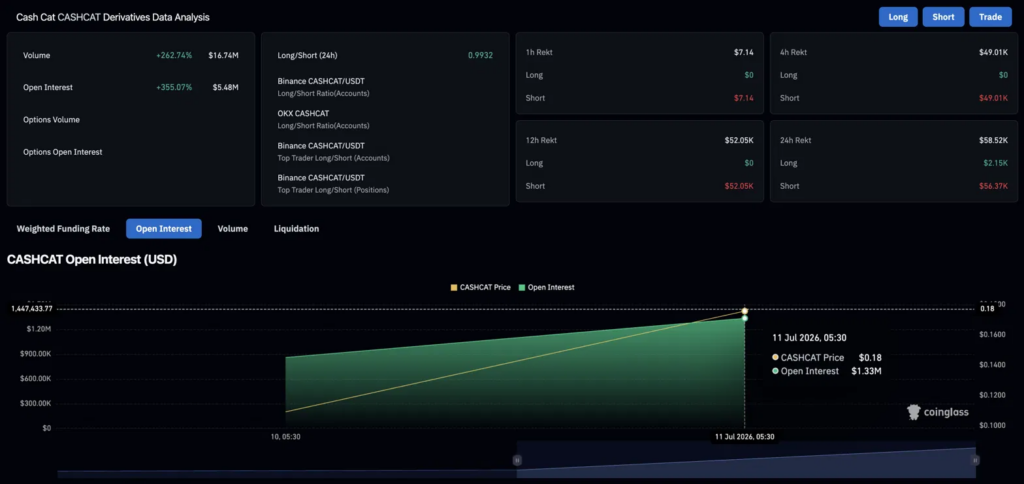Click the Long button
This screenshot has height=484, width=1024.
tap(898, 17)
